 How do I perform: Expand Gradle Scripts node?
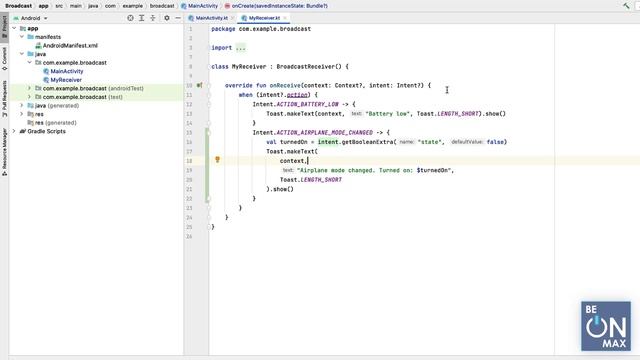(14, 131)
